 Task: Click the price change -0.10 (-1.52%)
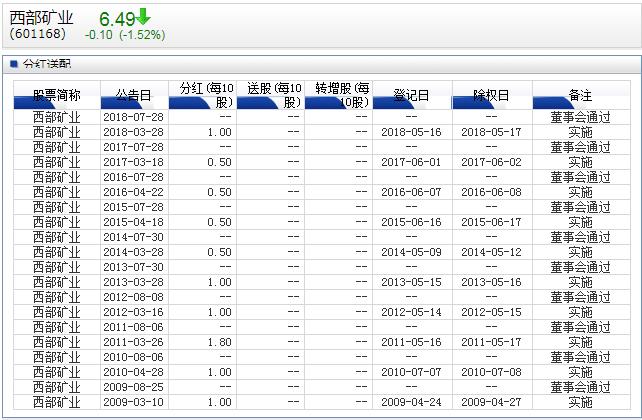125,35
